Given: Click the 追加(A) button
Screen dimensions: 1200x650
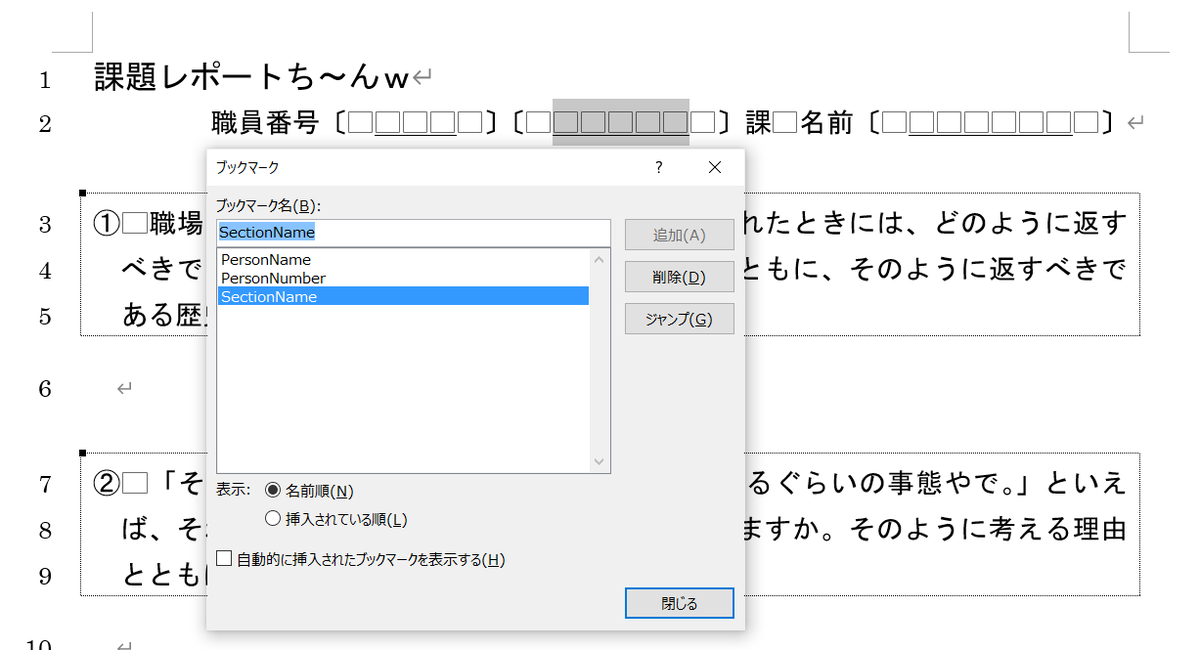Looking at the screenshot, I should coord(679,235).
